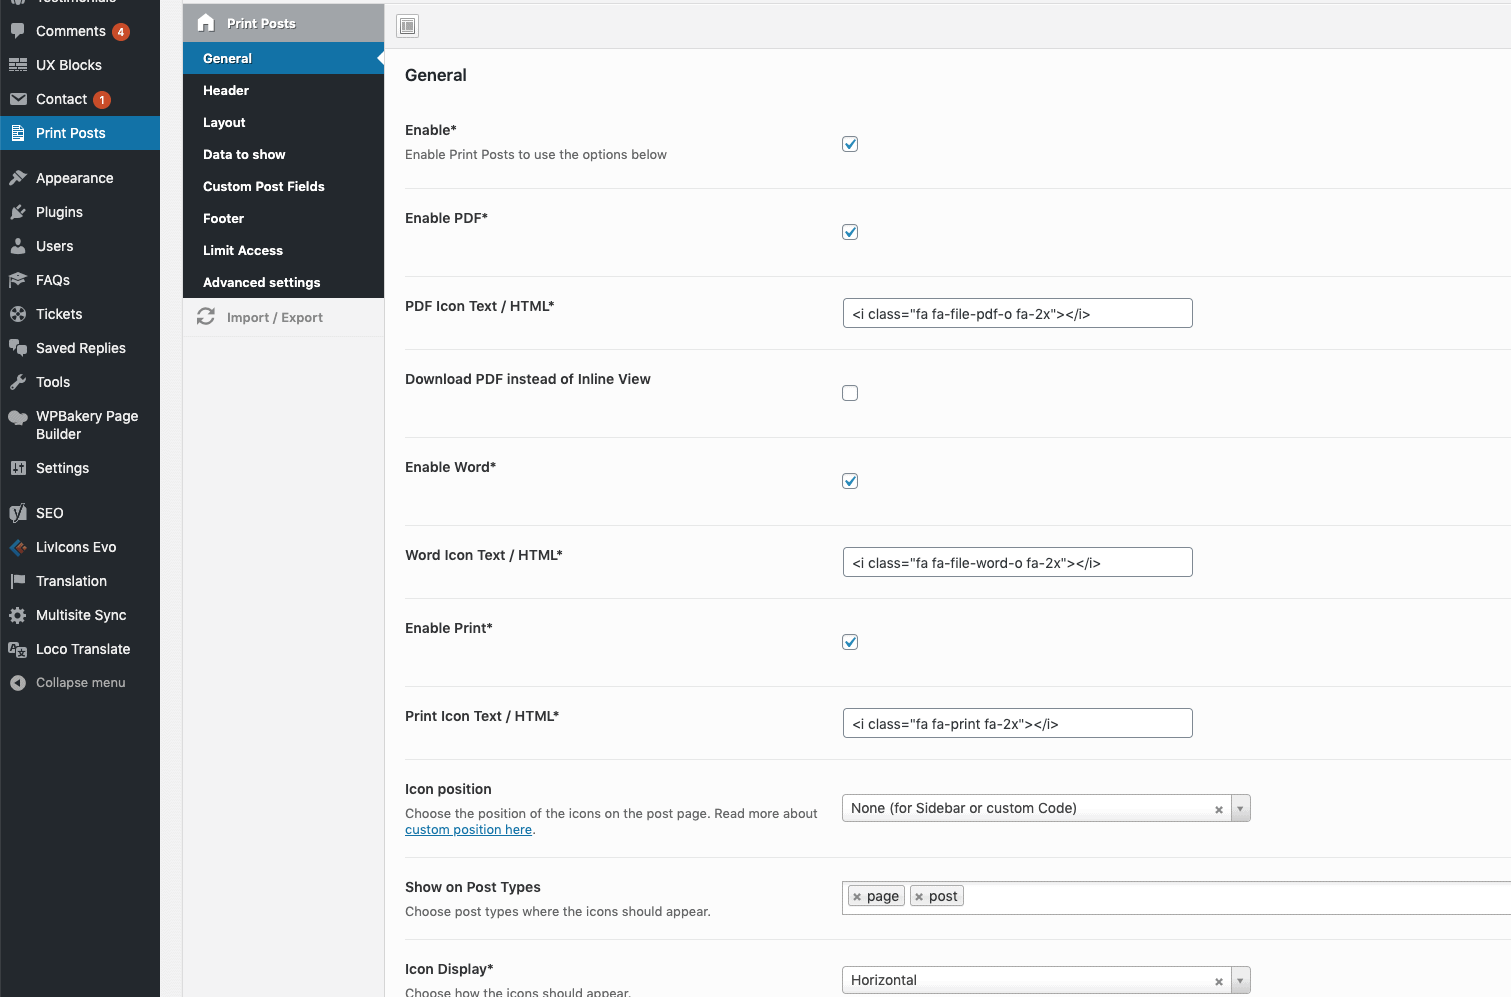Switch to the Advanced settings tab
Viewport: 1511px width, 997px height.
coord(261,282)
